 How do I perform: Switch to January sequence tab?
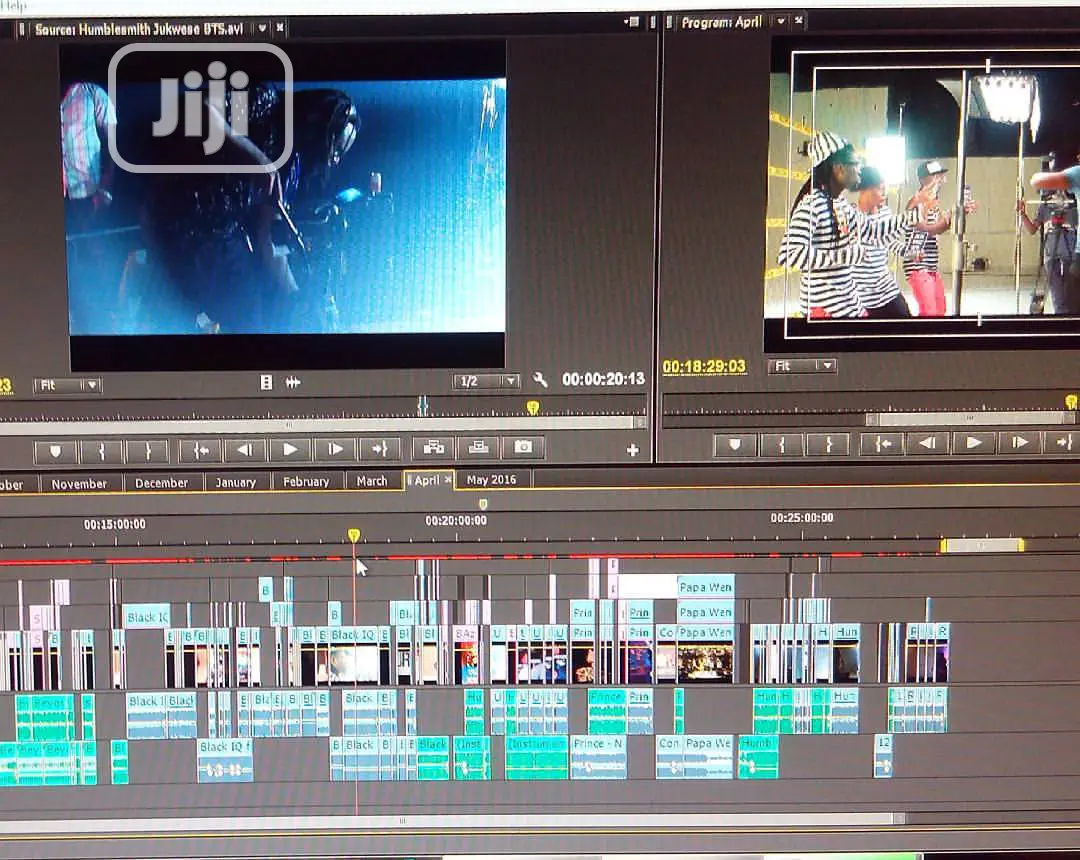[236, 483]
